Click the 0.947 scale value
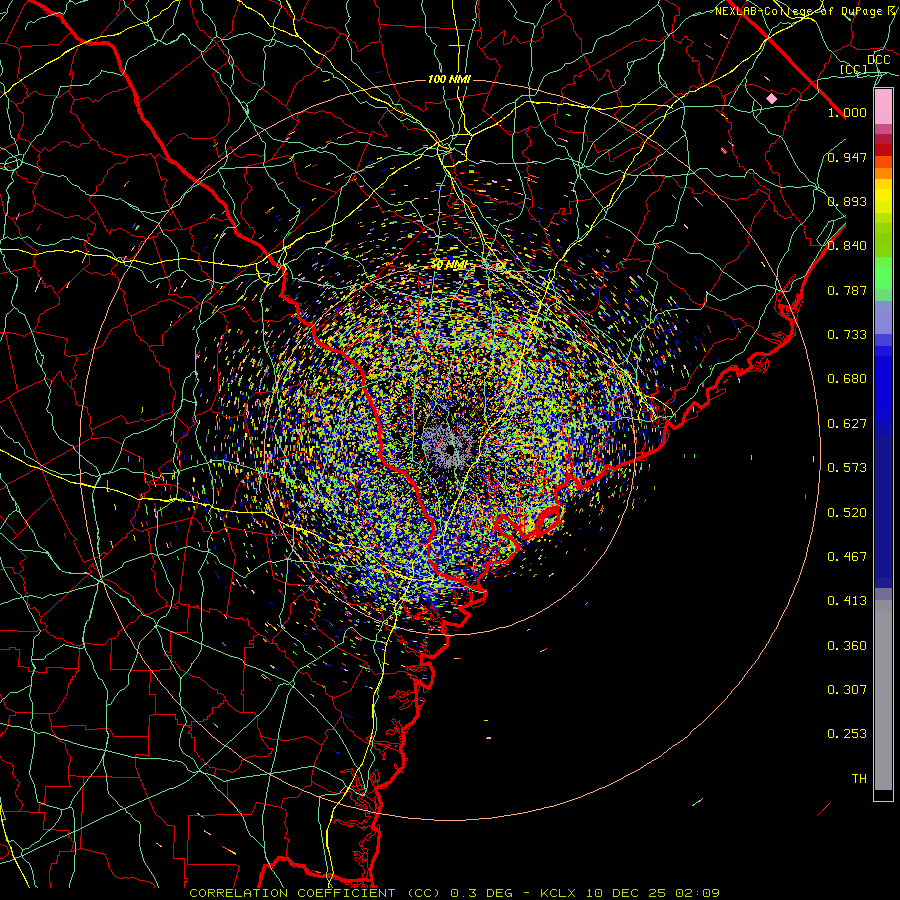The width and height of the screenshot is (900, 900). point(847,157)
